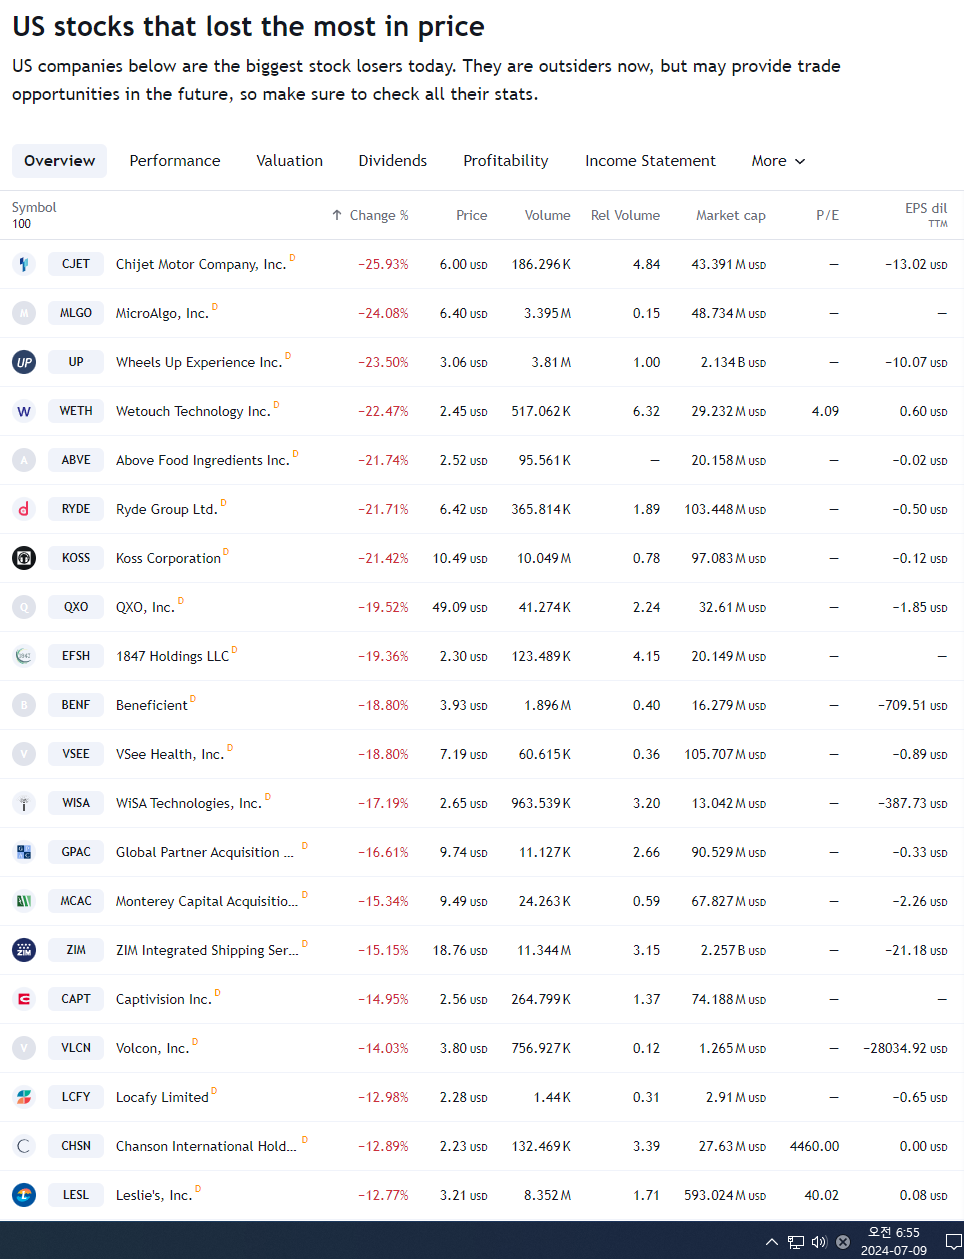Open the WETH ticker link

[x=76, y=411]
